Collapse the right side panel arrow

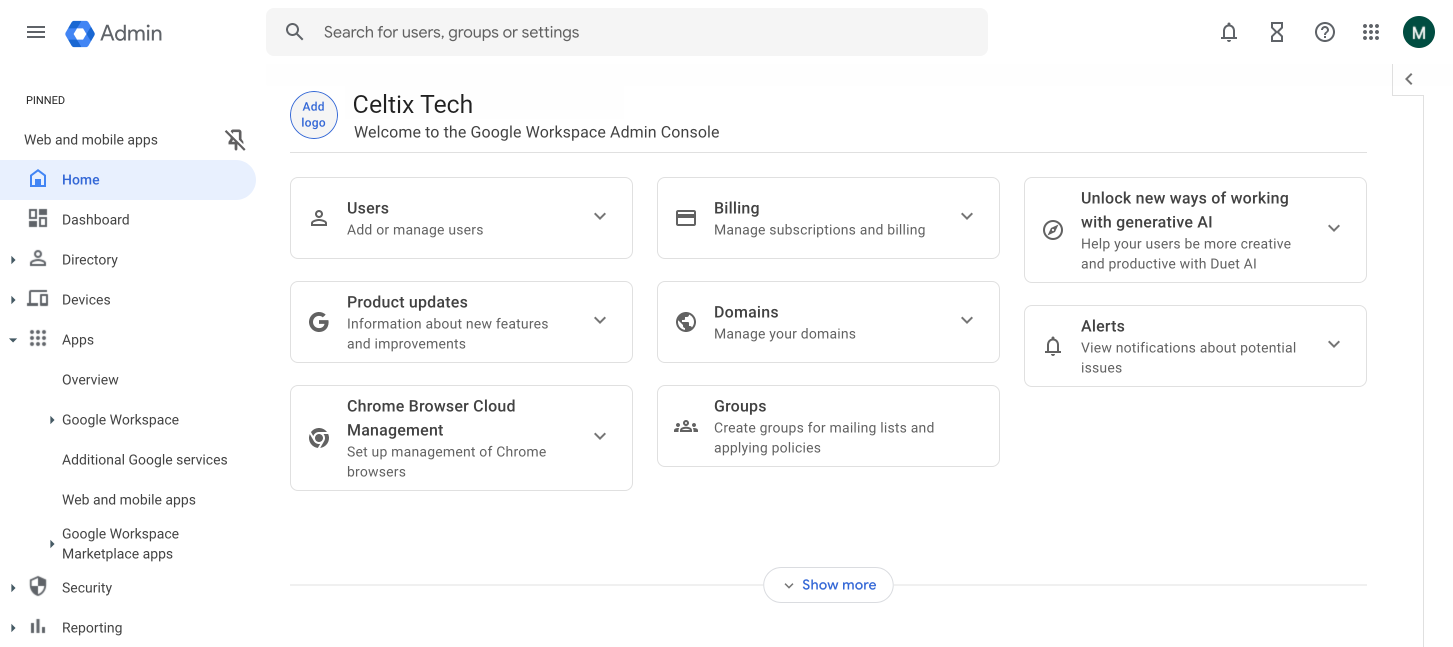pyautogui.click(x=1408, y=79)
